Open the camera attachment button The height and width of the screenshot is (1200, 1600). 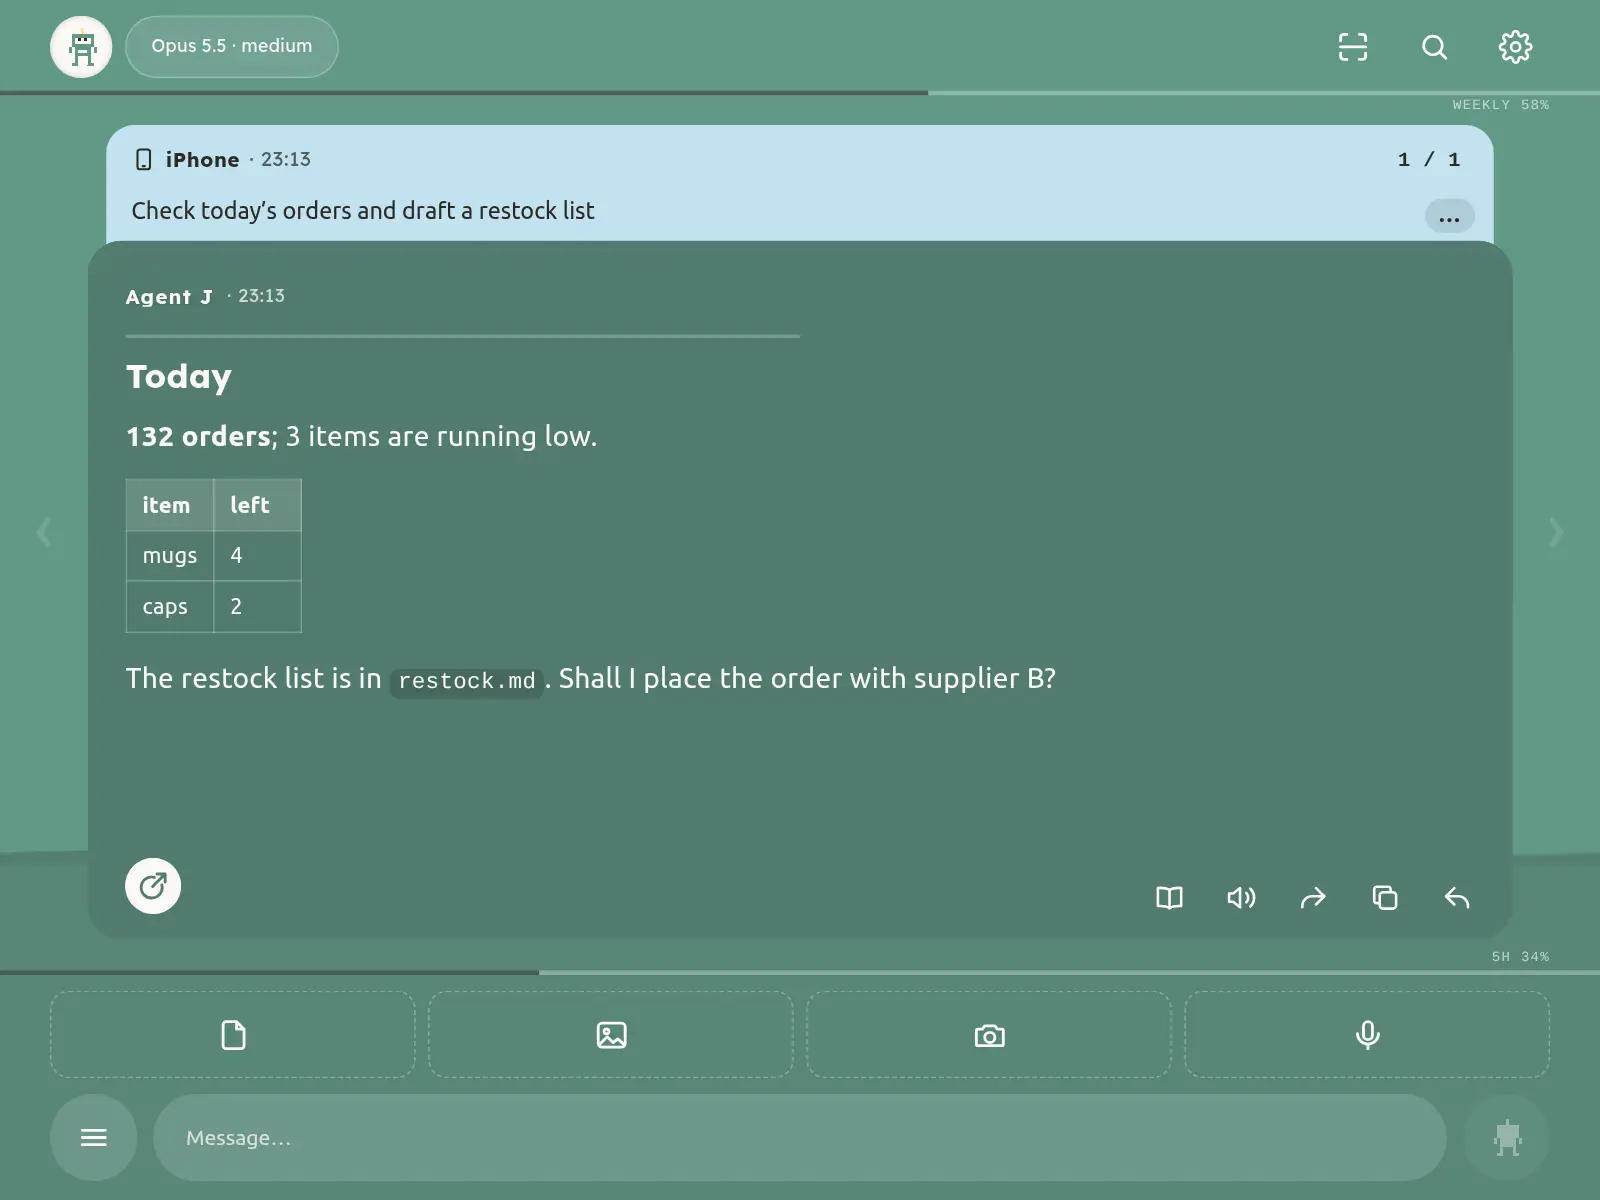click(x=989, y=1035)
